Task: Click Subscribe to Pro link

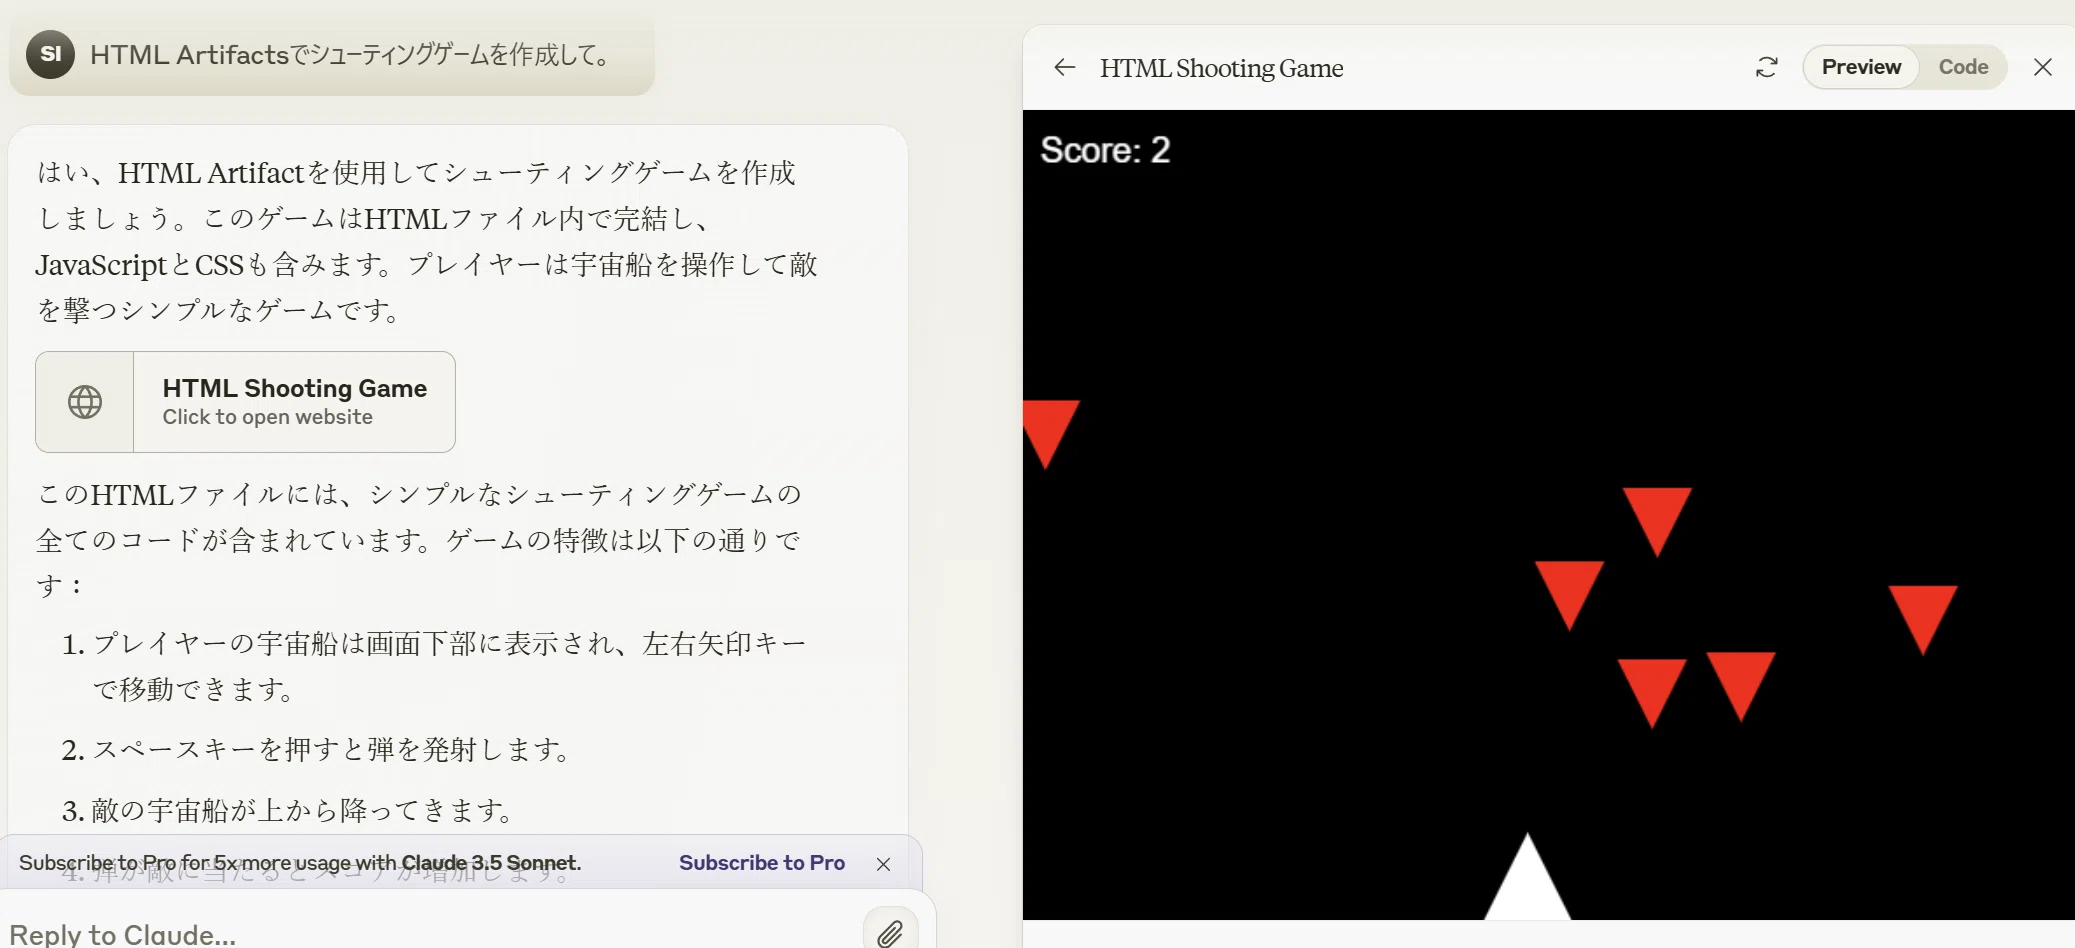Action: (762, 863)
